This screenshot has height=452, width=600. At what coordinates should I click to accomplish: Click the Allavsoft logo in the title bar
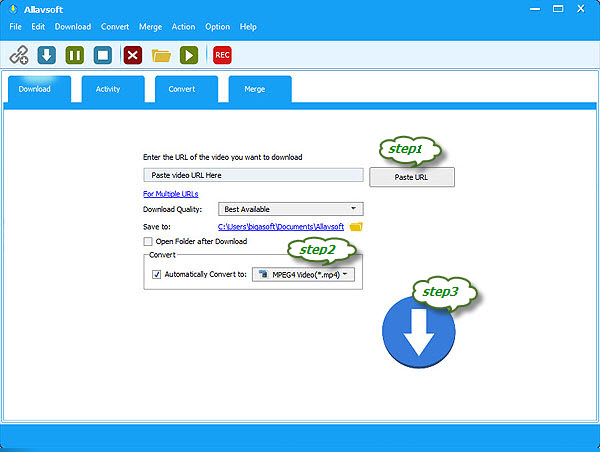(13, 9)
